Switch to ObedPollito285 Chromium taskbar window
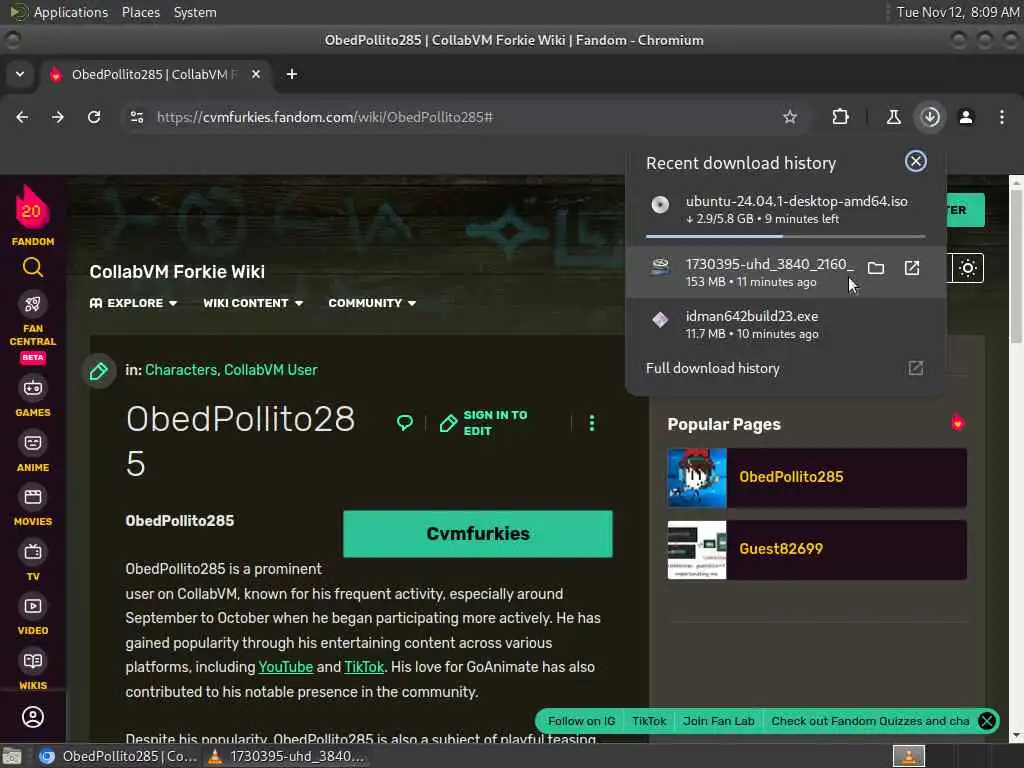Image resolution: width=1024 pixels, height=768 pixels. coord(118,756)
